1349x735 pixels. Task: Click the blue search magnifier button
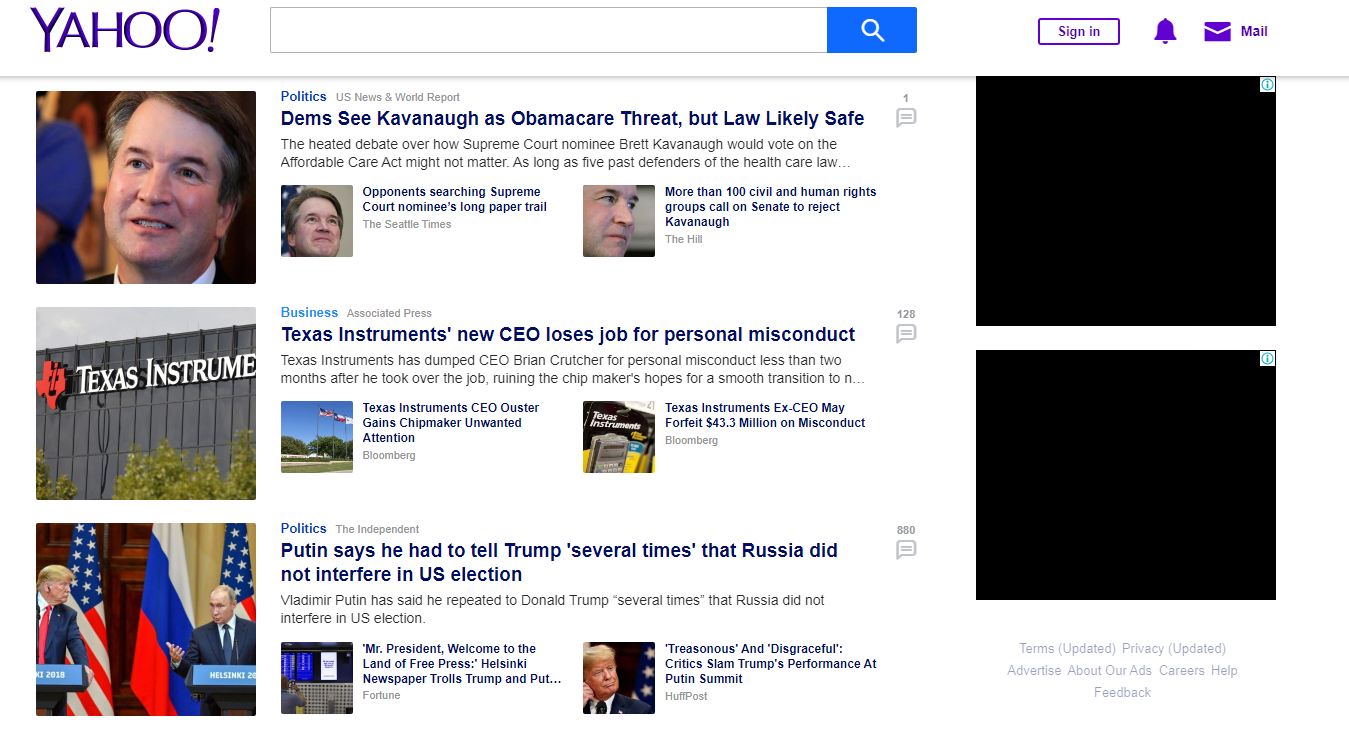pos(872,30)
